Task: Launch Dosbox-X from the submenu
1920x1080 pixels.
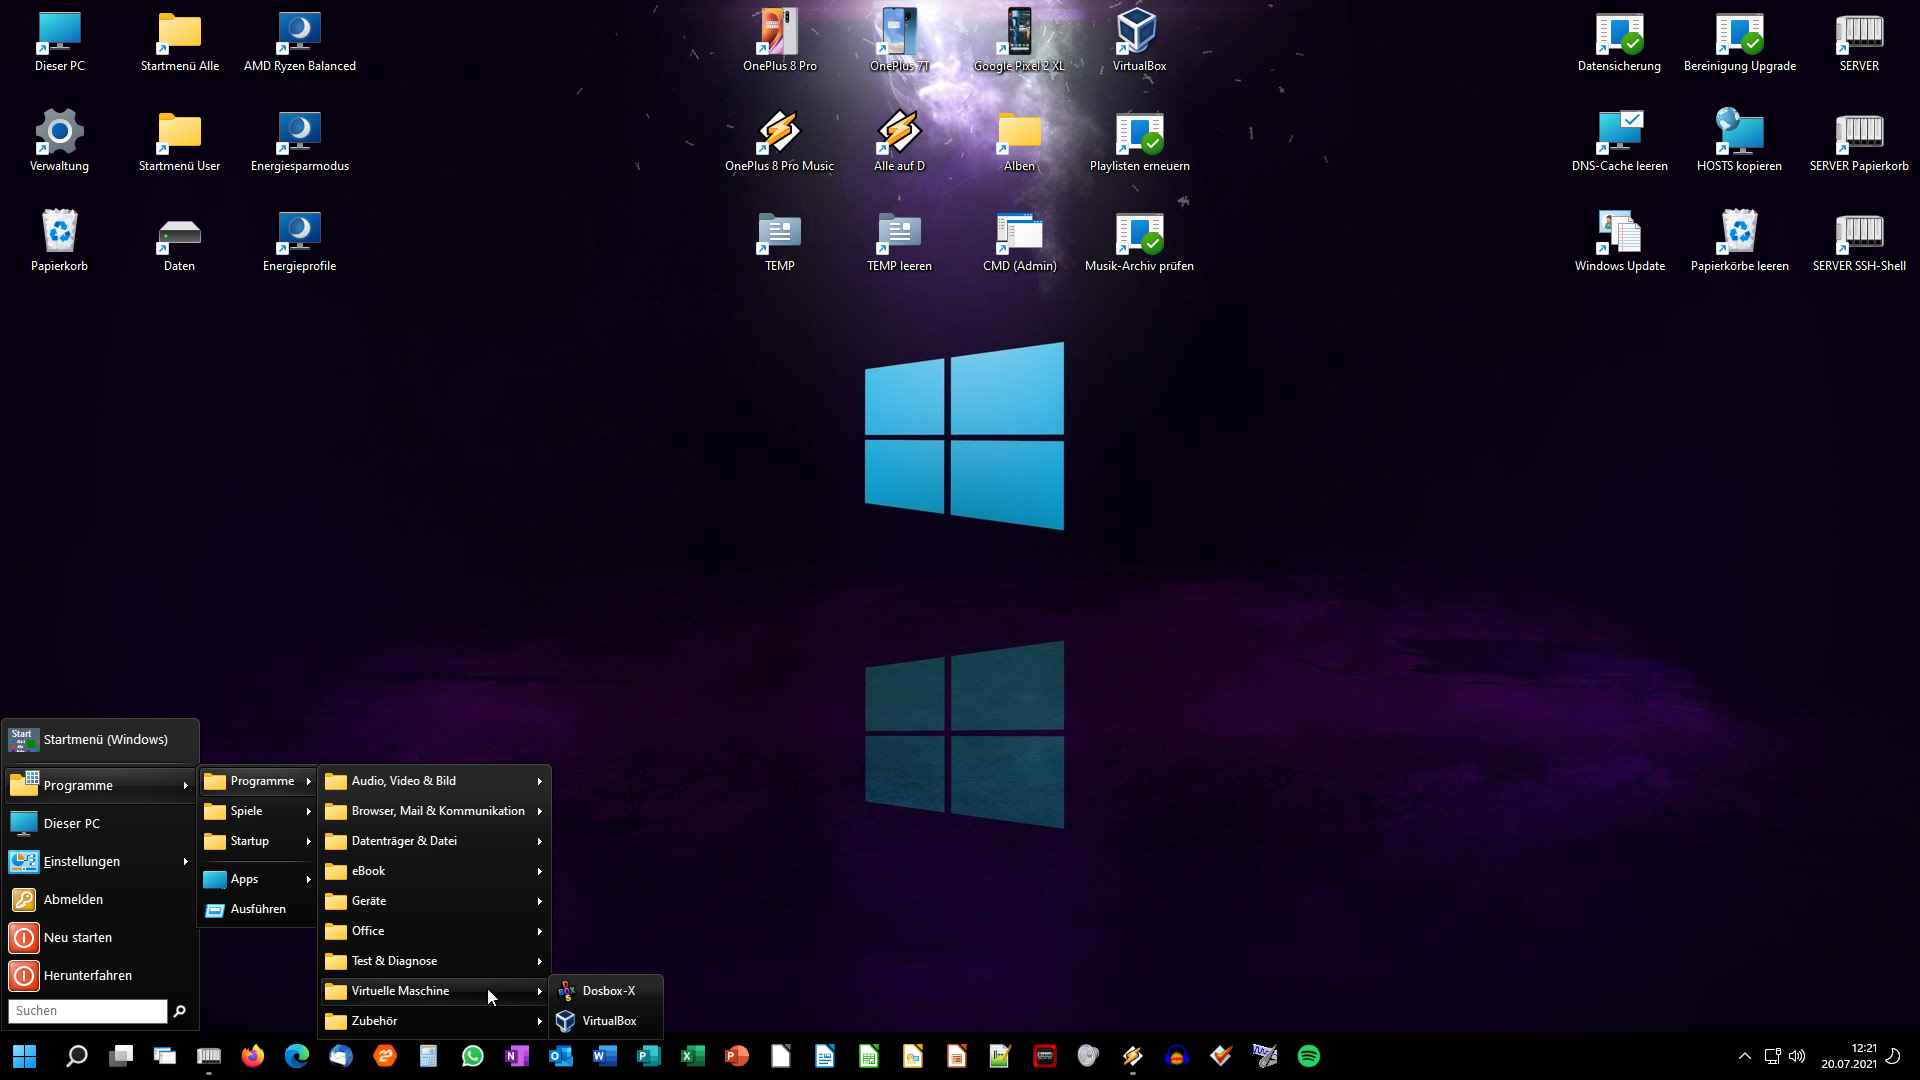Action: (607, 991)
